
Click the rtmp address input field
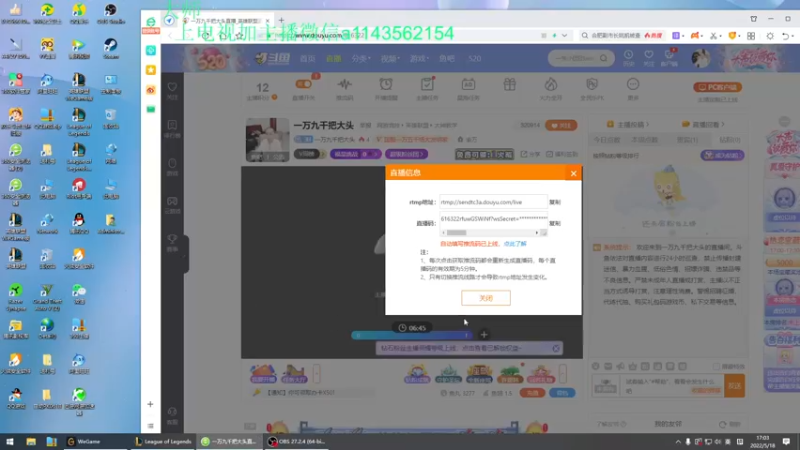tap(493, 202)
